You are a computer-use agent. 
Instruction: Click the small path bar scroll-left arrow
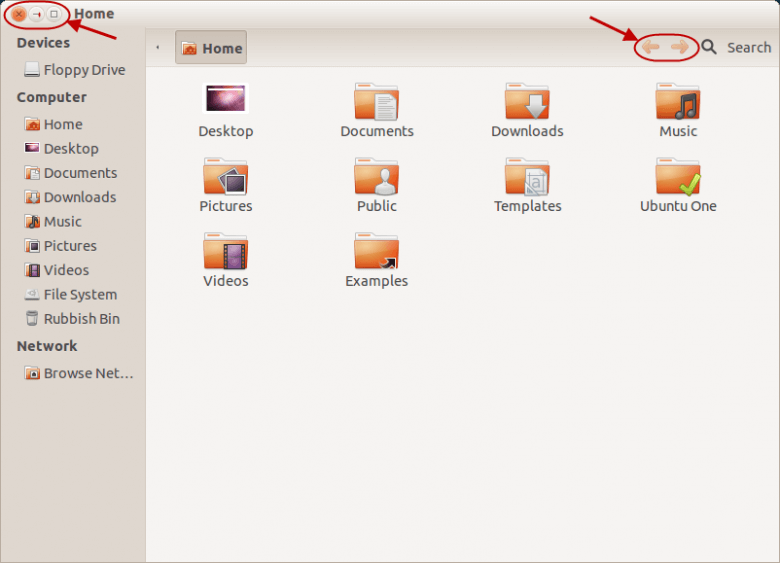click(x=158, y=47)
